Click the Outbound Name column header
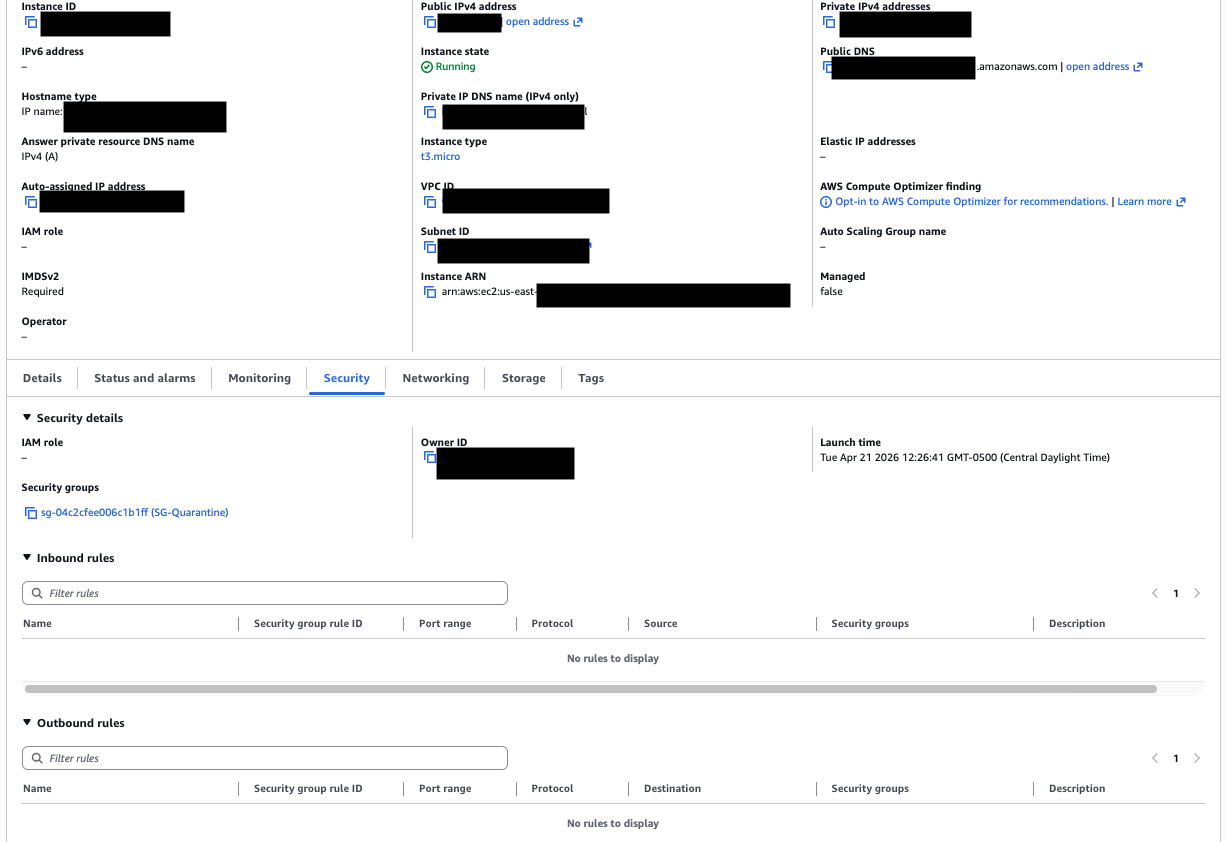Viewport: 1226px width, 842px height. 37,789
